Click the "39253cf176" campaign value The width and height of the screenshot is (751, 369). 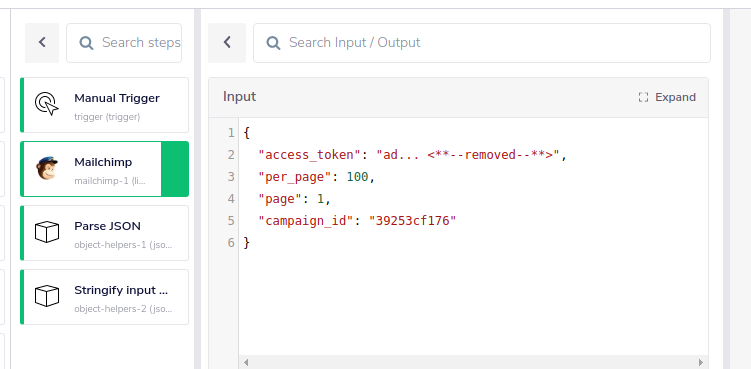[412, 221]
